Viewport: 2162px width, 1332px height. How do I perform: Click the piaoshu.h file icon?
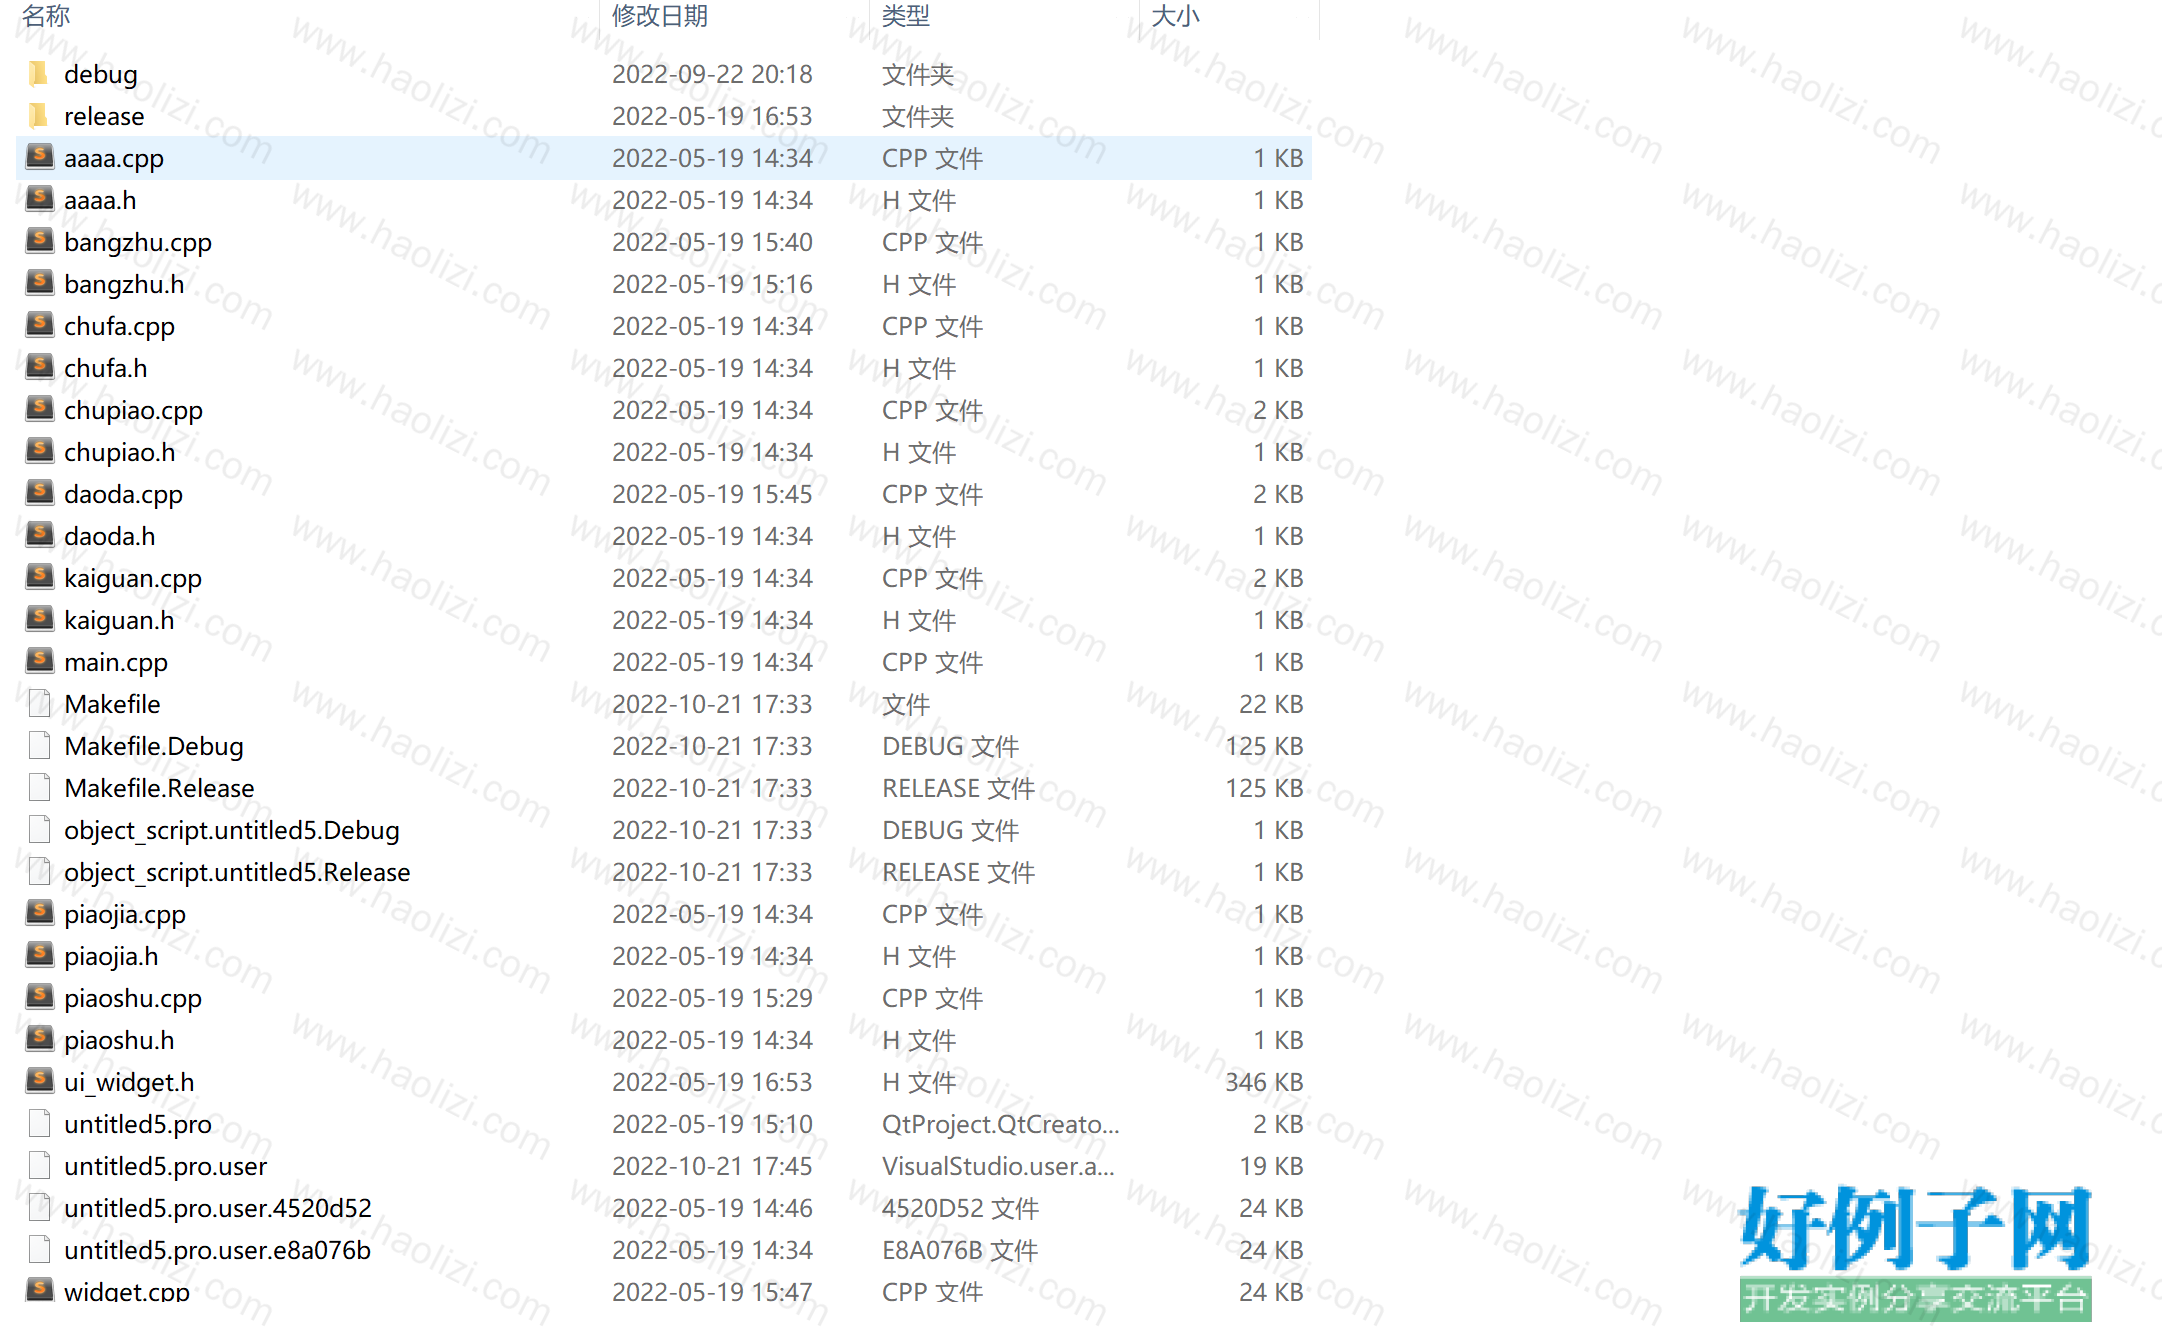coord(39,1039)
